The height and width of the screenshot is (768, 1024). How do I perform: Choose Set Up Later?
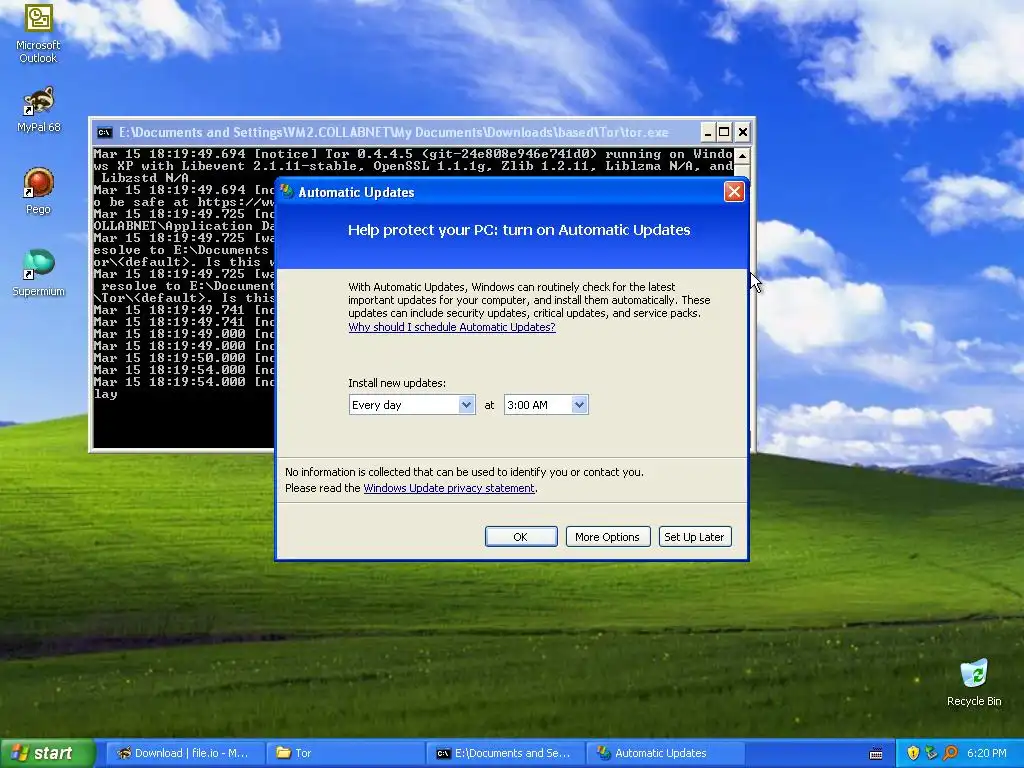(695, 537)
